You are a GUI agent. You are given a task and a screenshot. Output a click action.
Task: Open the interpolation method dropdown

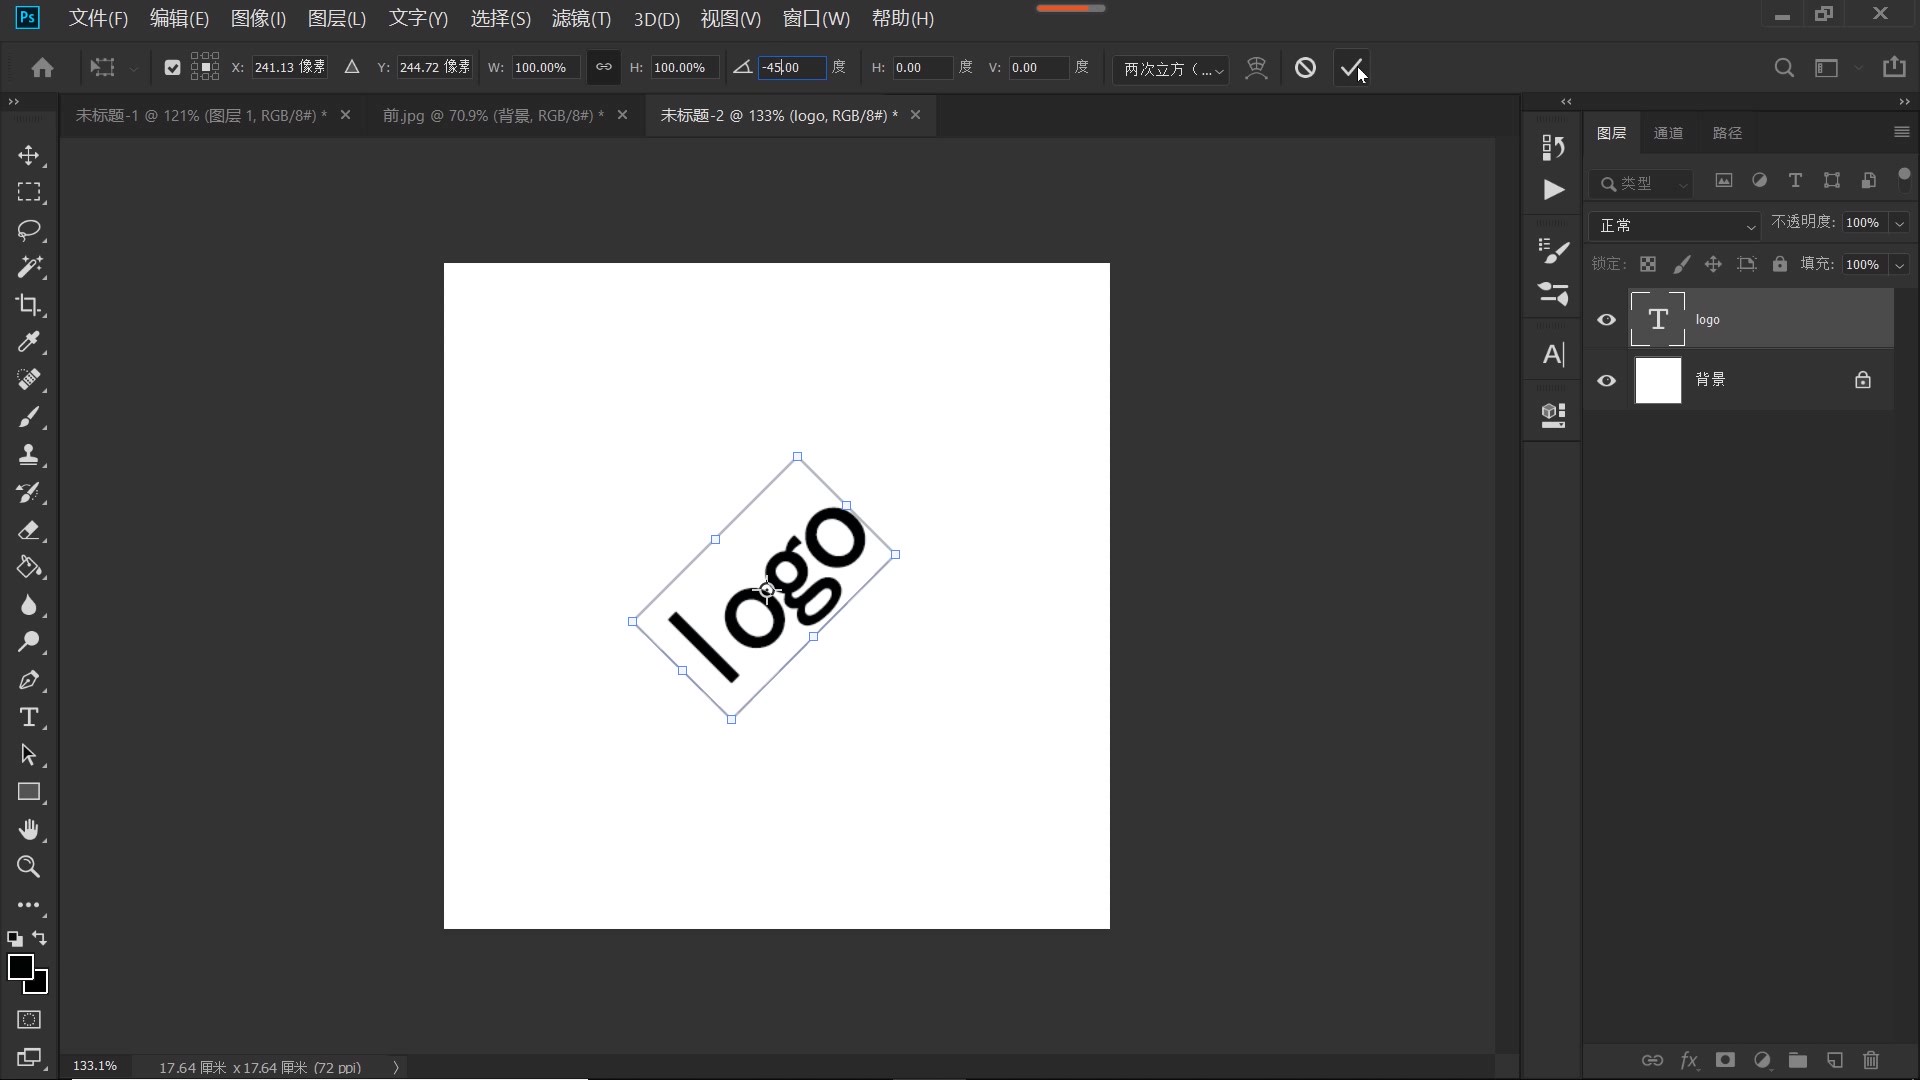coord(1170,69)
